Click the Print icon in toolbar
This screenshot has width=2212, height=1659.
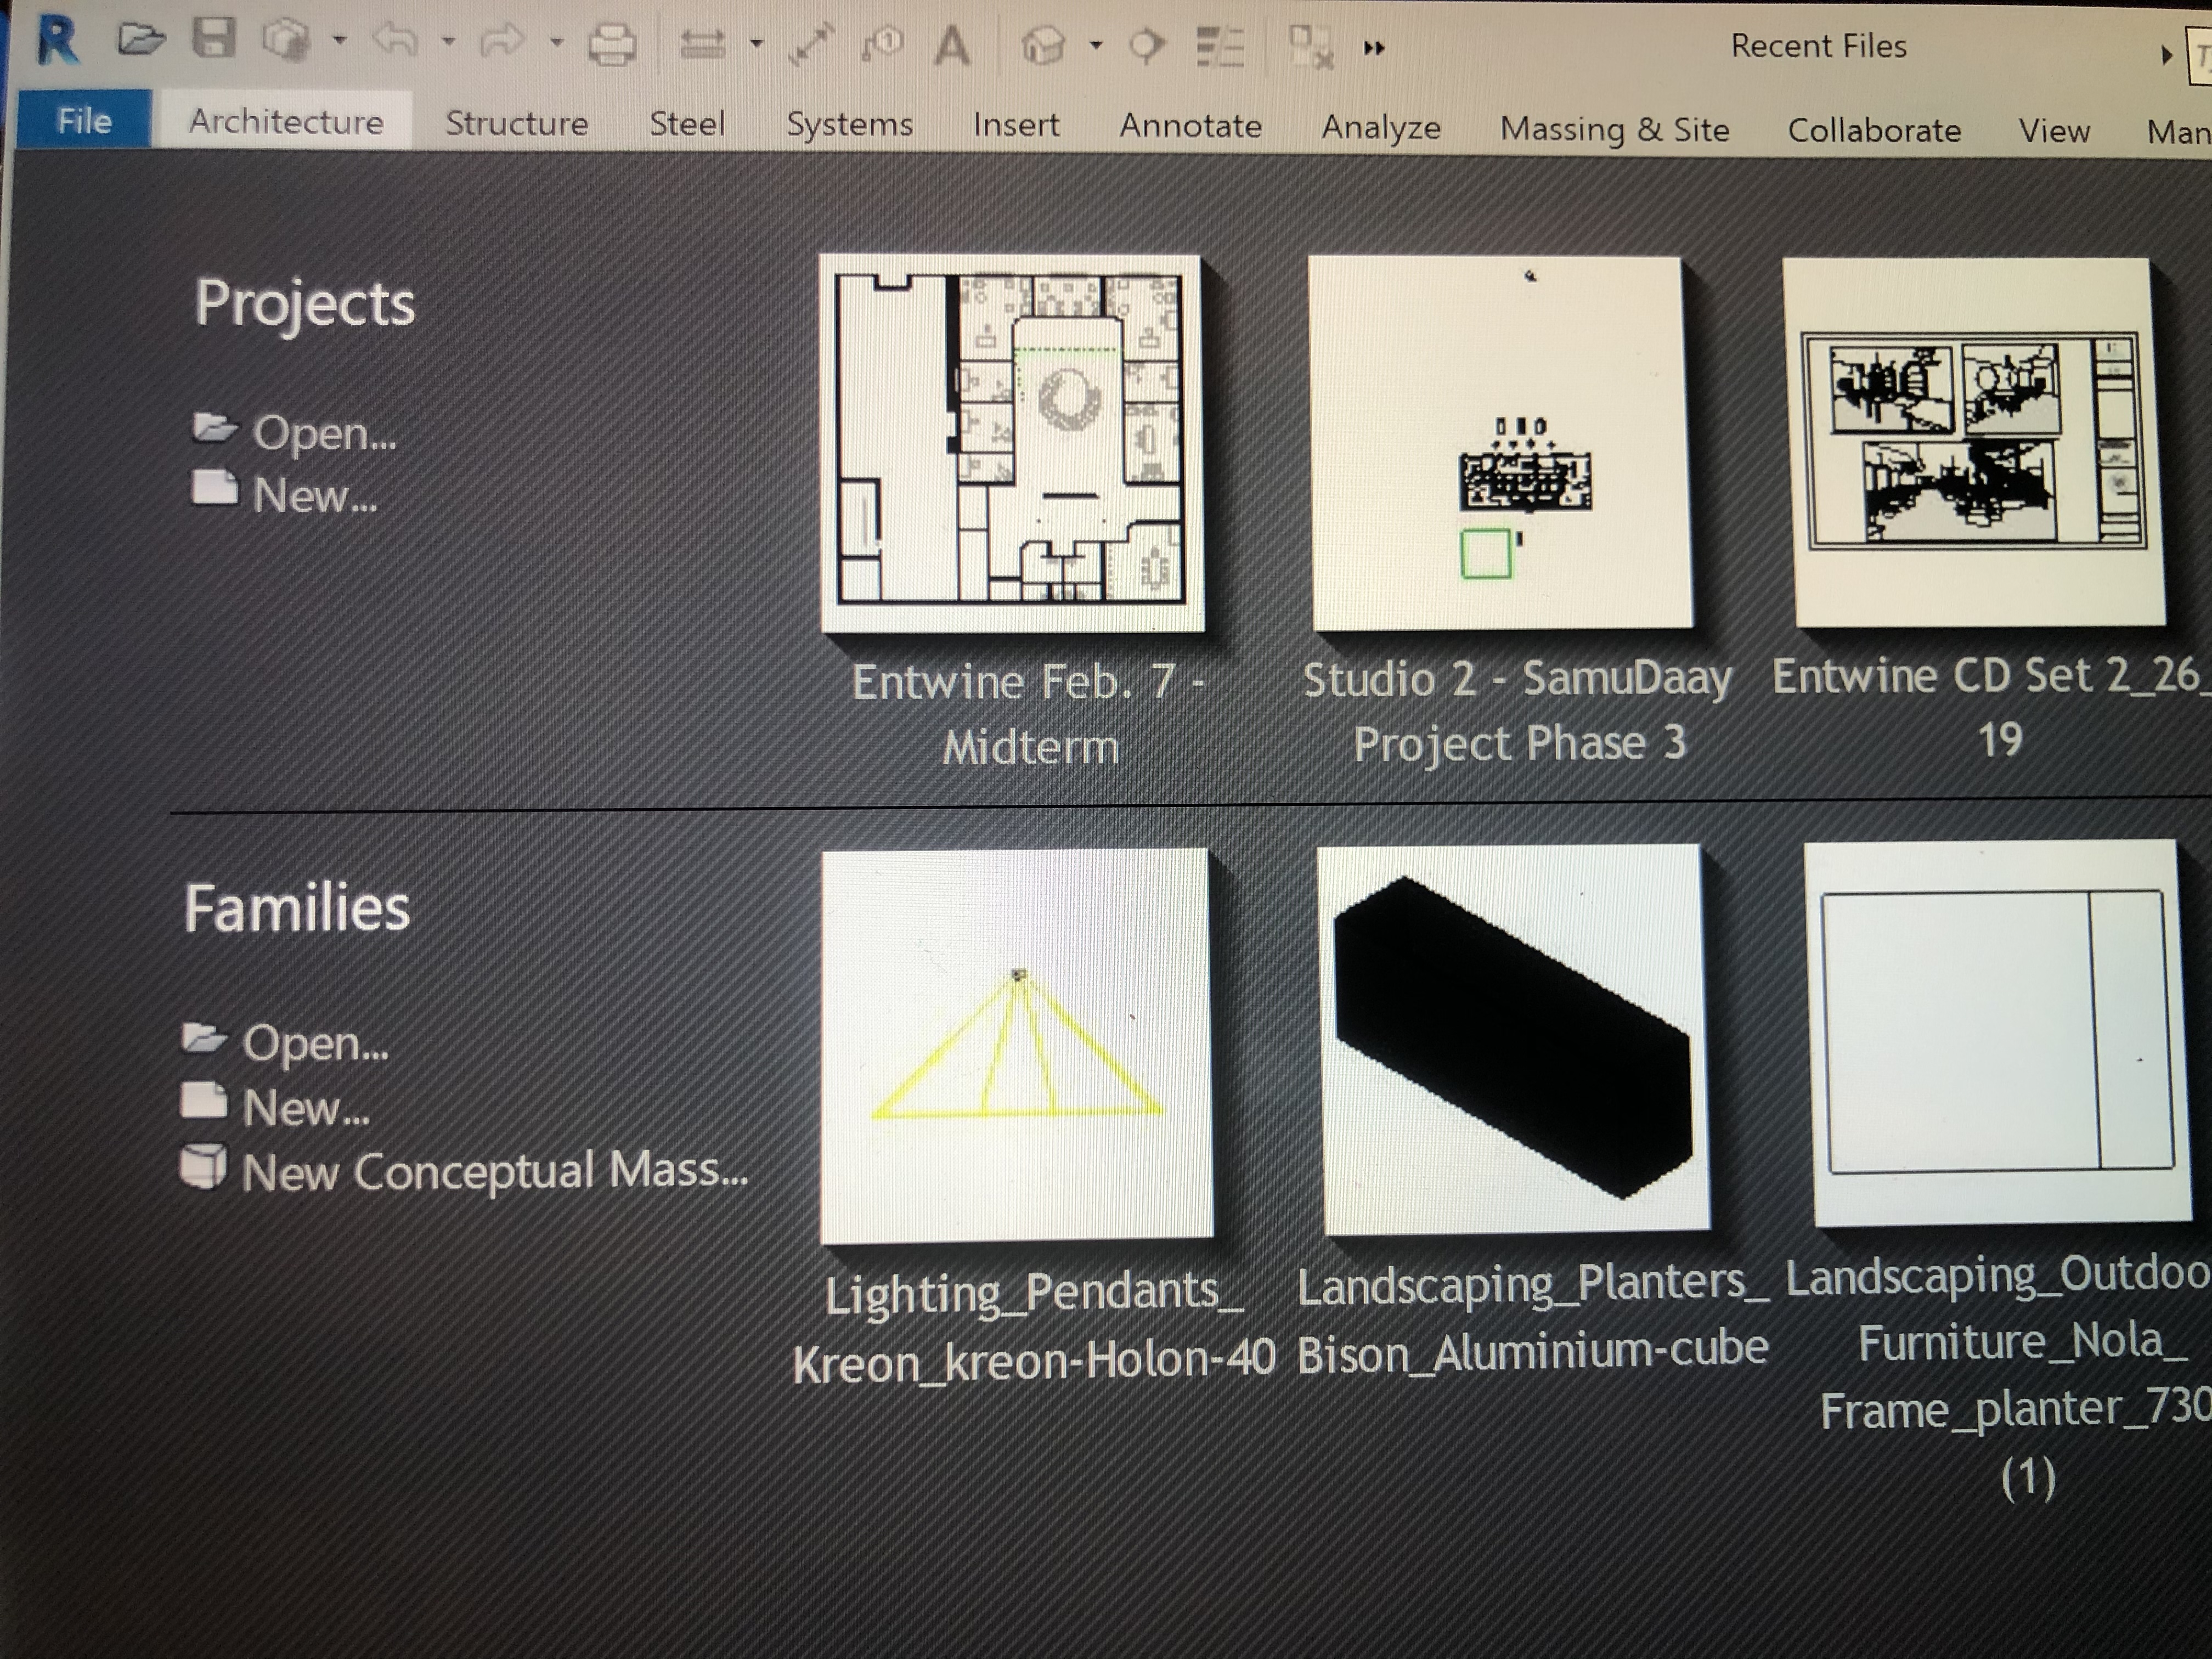(611, 45)
